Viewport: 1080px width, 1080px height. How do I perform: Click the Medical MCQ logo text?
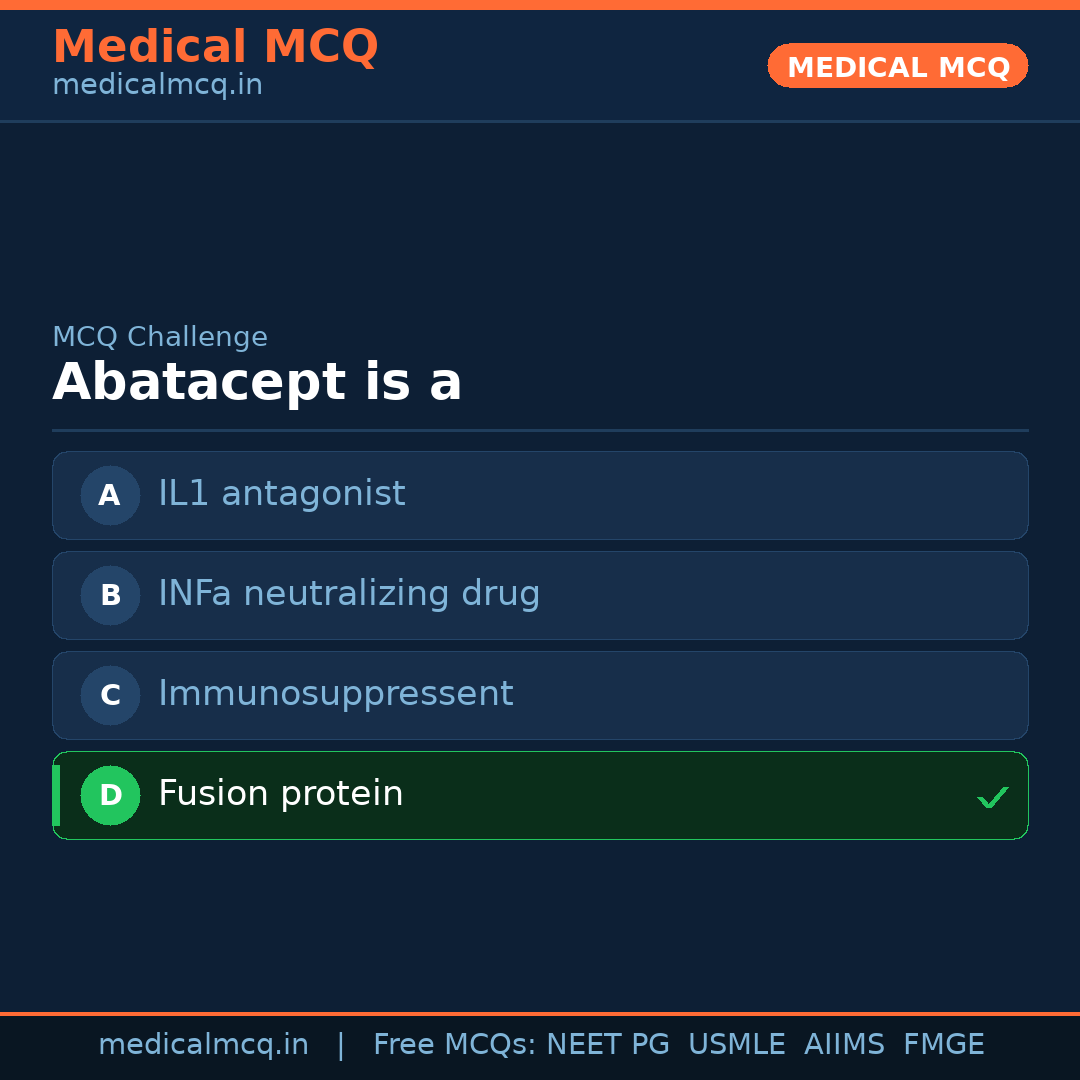[x=215, y=46]
